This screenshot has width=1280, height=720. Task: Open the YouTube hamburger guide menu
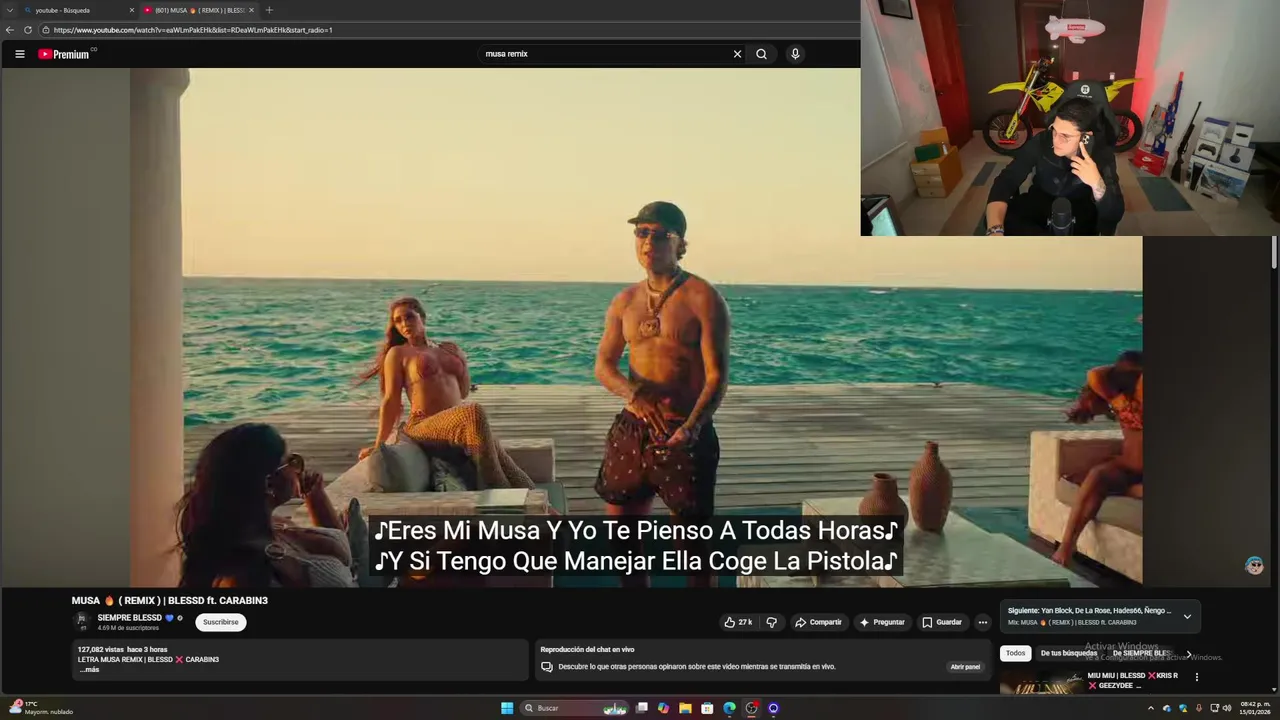(19, 54)
